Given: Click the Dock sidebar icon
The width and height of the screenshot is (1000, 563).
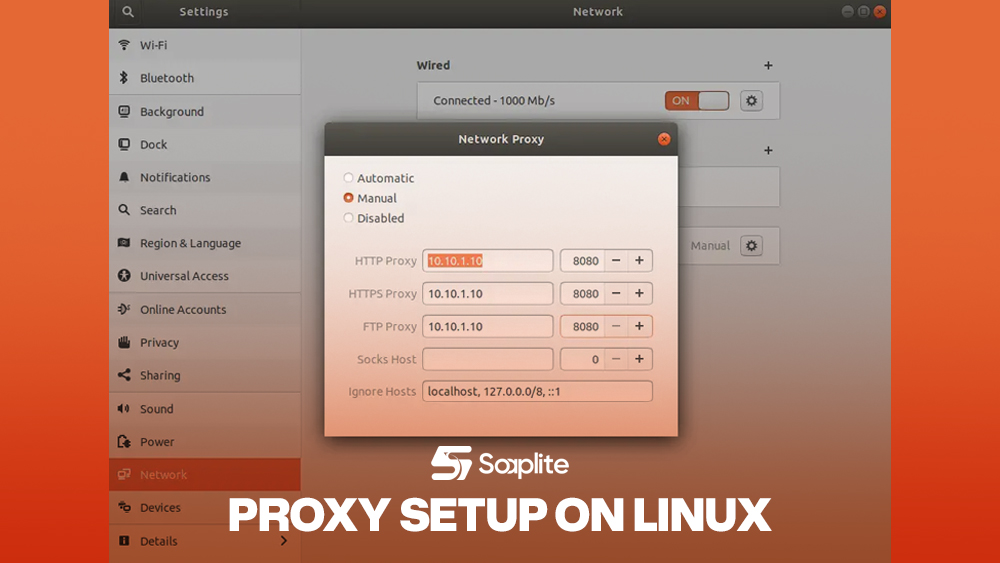Looking at the screenshot, I should [124, 144].
